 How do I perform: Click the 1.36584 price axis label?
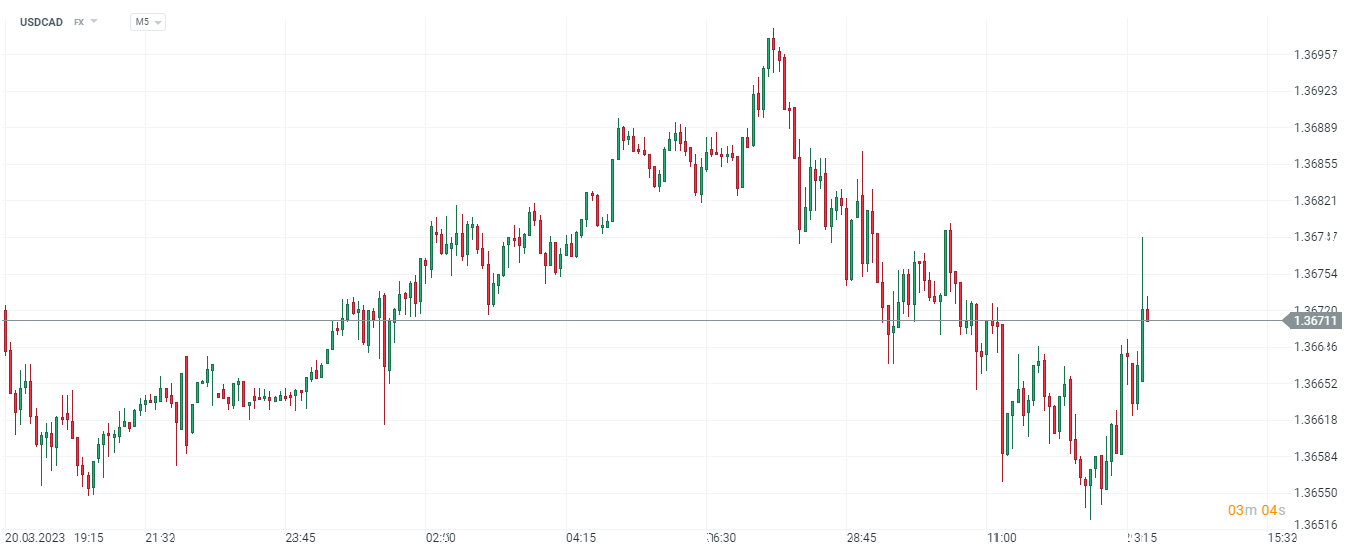tap(1315, 457)
